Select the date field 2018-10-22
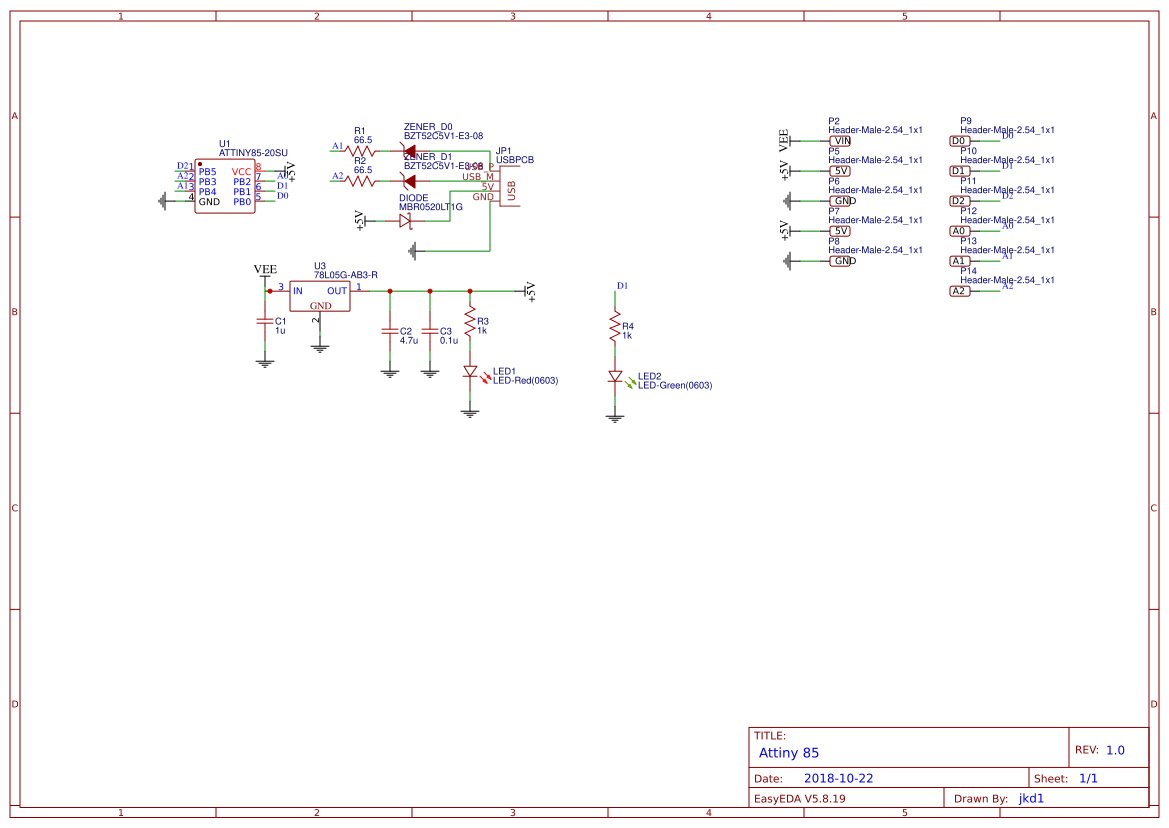The height and width of the screenshot is (828, 1169). 838,778
